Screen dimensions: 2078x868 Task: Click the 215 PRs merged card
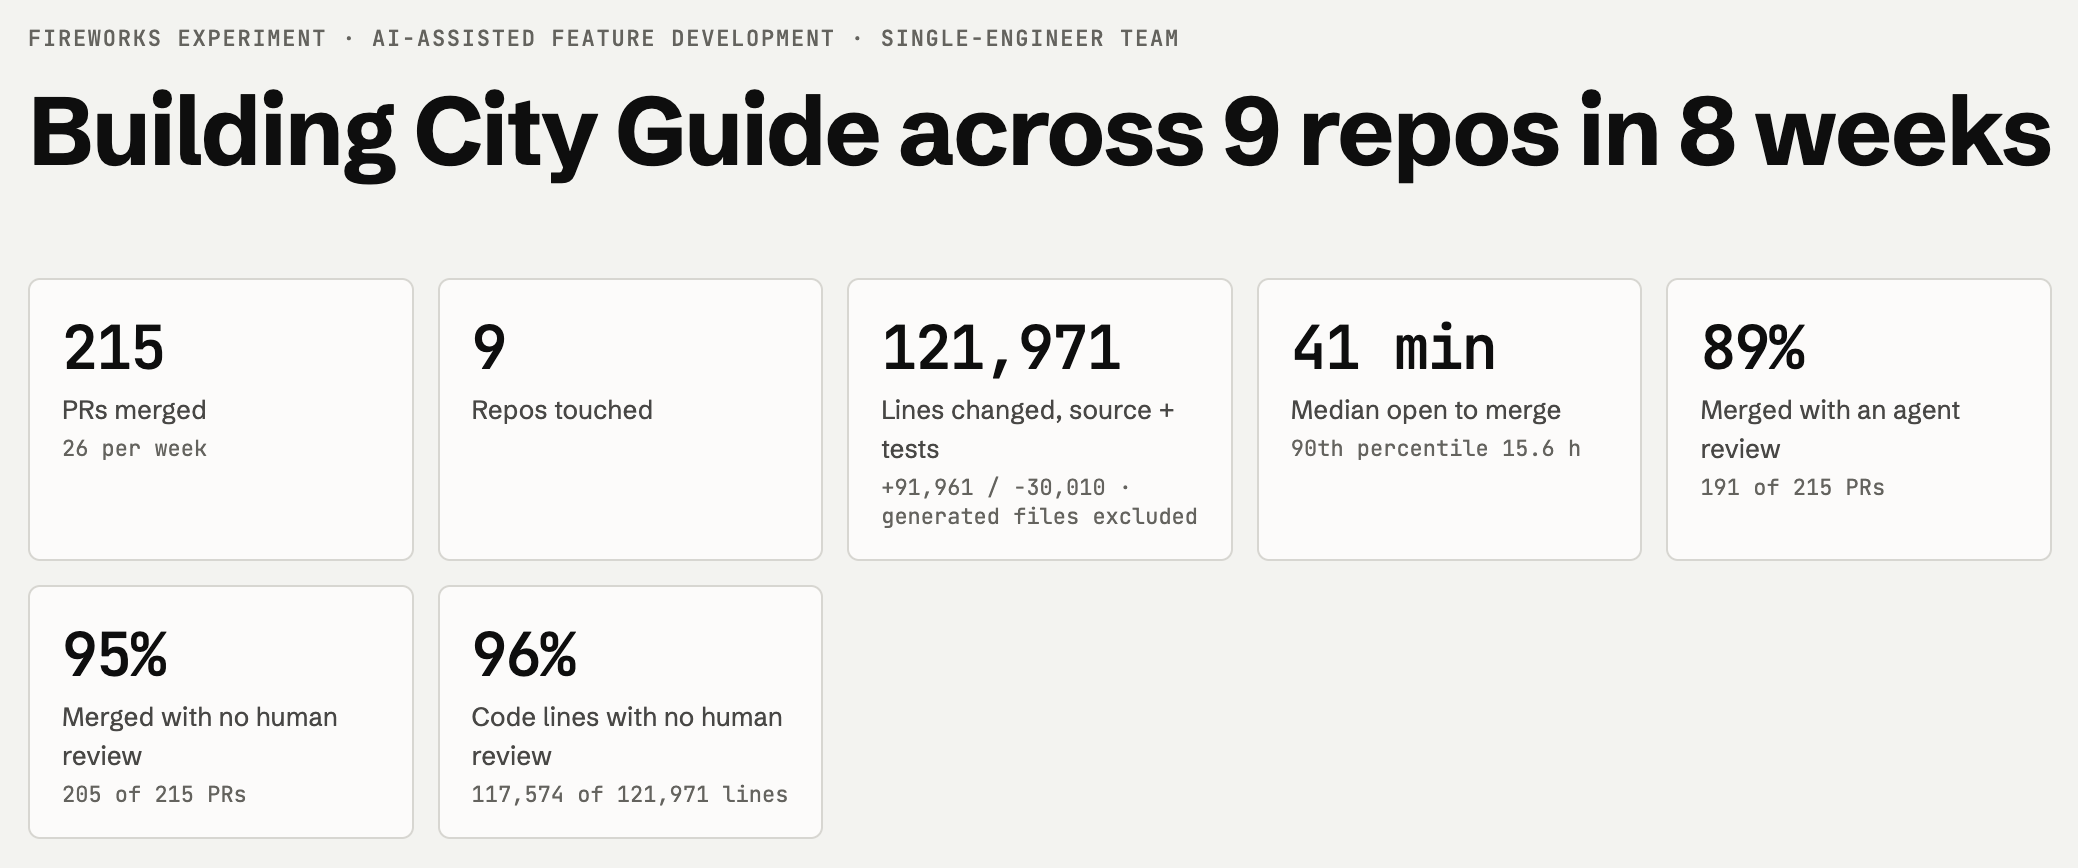[x=221, y=419]
